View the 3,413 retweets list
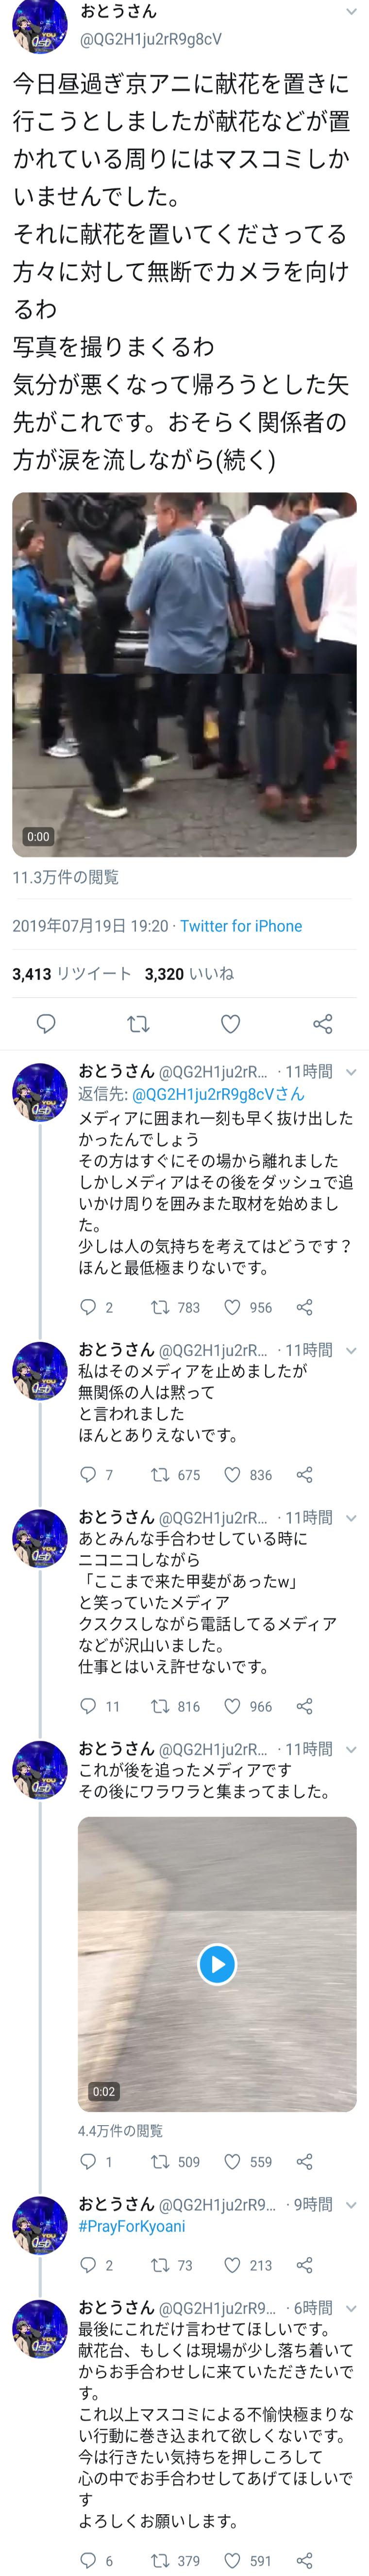369x2576 pixels. [71, 973]
